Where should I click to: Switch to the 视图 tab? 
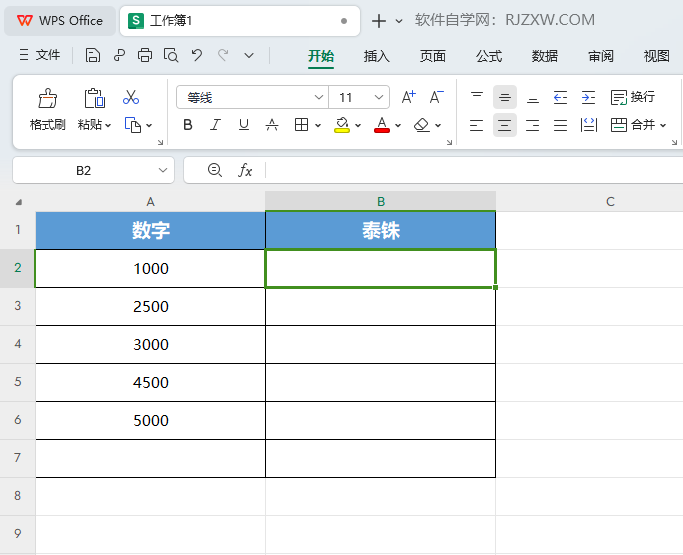click(x=656, y=56)
